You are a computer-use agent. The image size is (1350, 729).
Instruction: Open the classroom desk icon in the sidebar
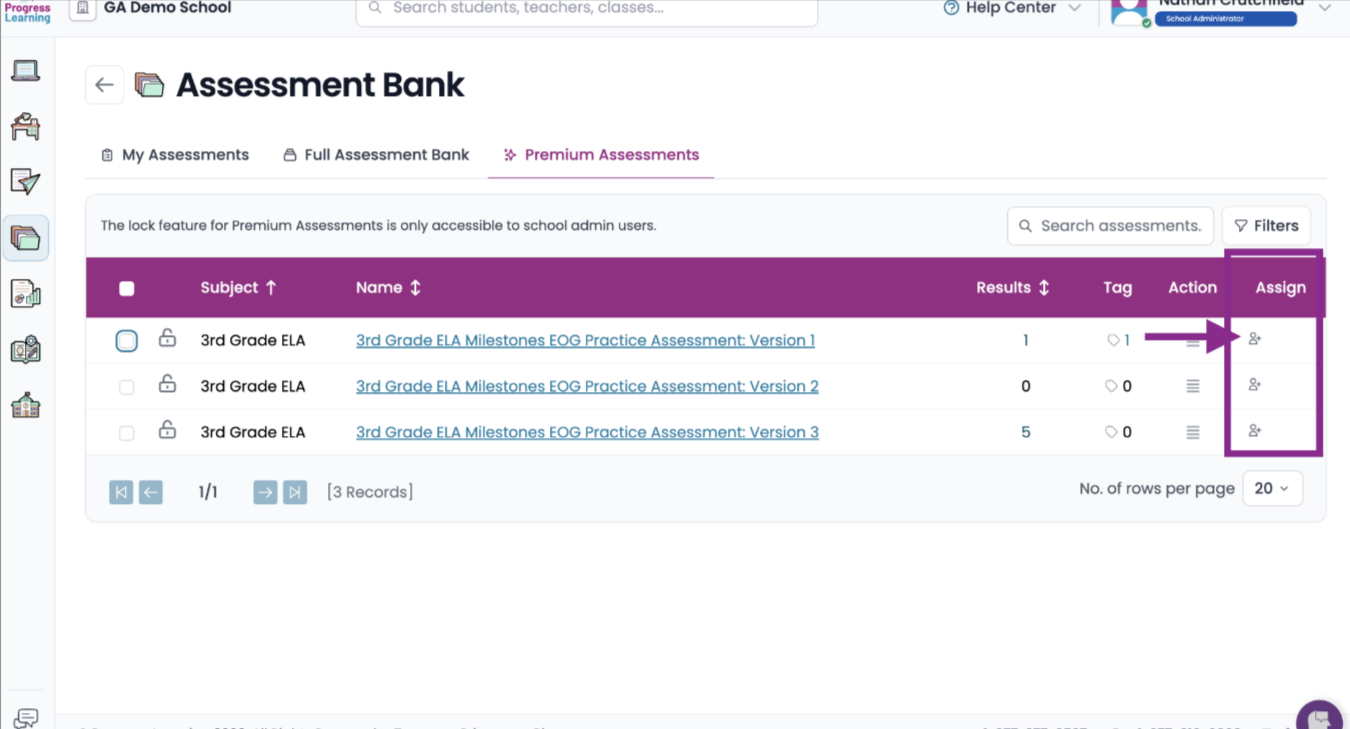(25, 127)
